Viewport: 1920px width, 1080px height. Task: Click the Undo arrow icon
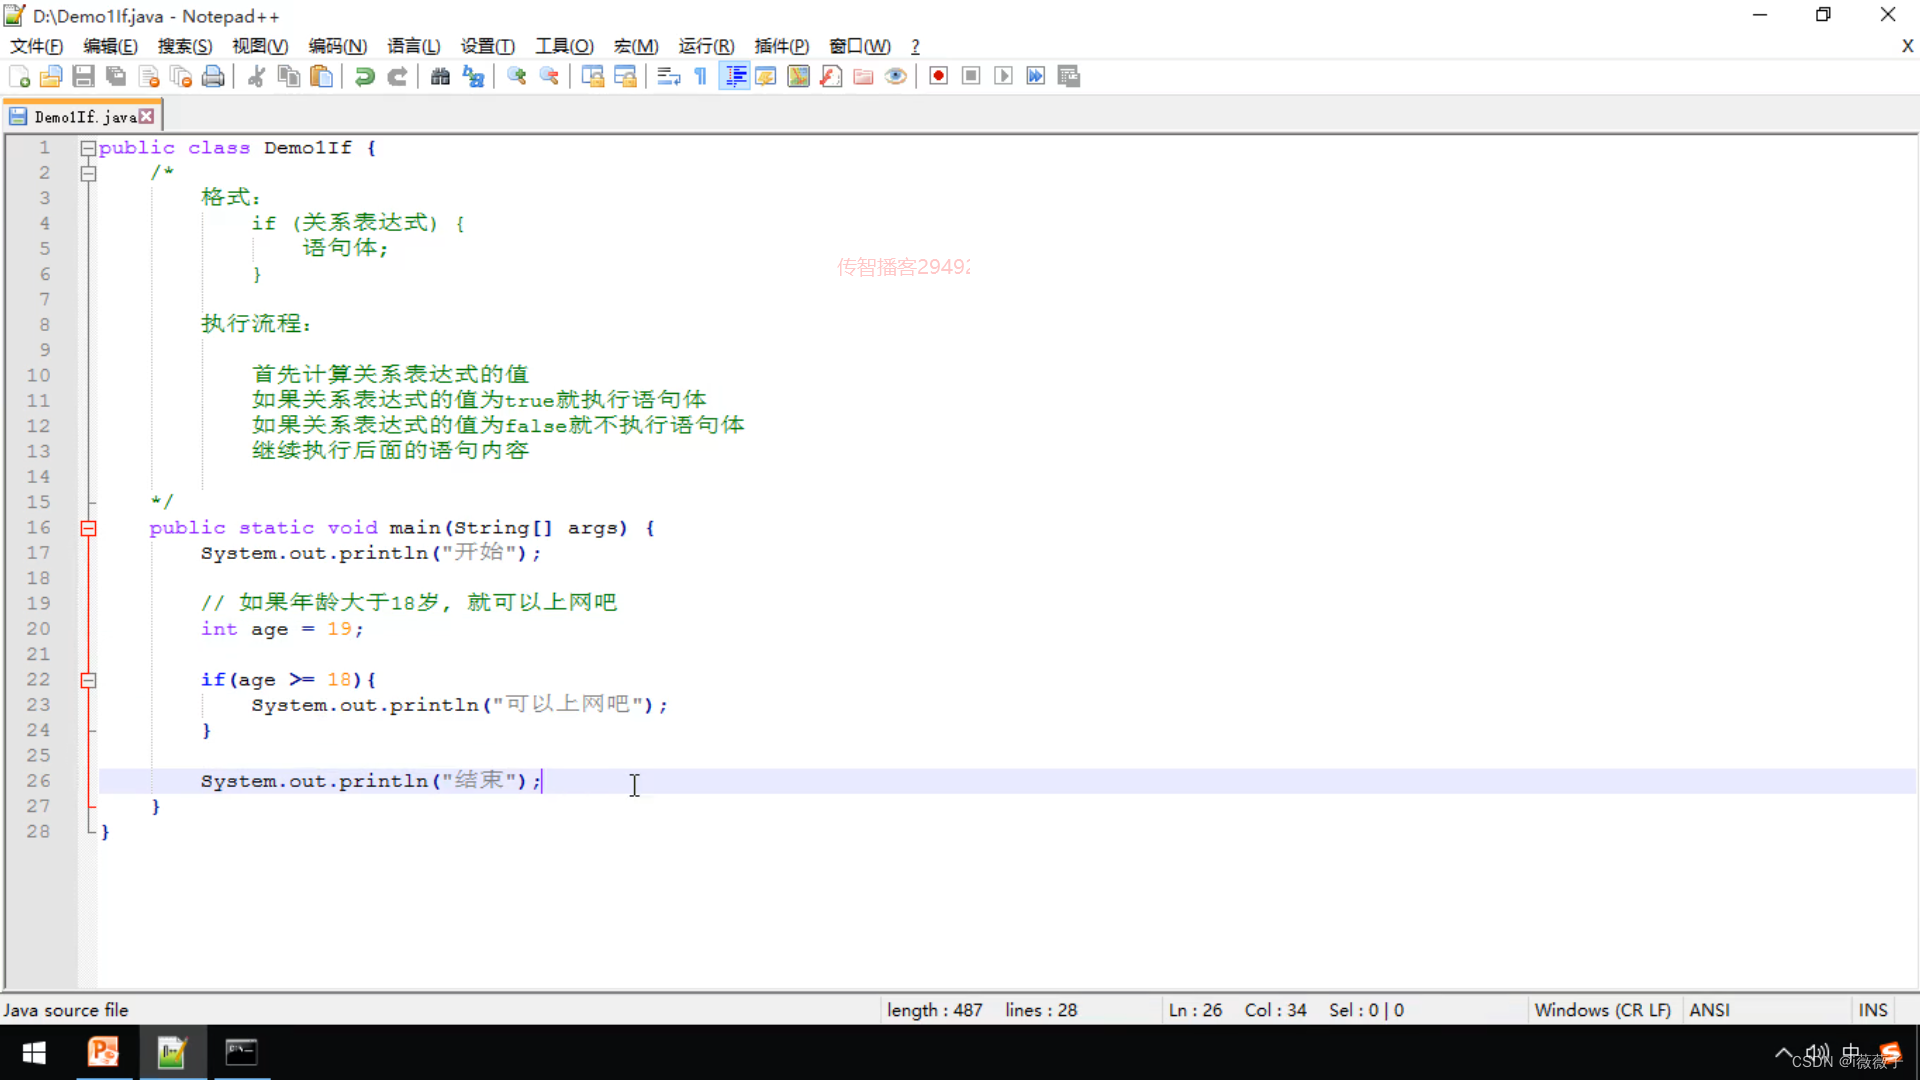tap(365, 76)
